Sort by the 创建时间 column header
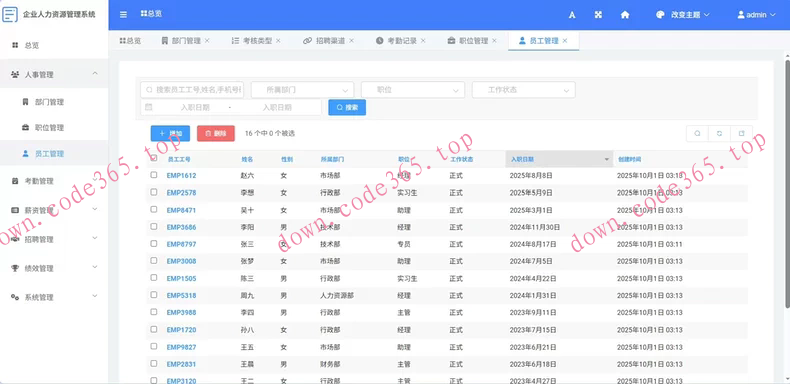 click(x=630, y=159)
